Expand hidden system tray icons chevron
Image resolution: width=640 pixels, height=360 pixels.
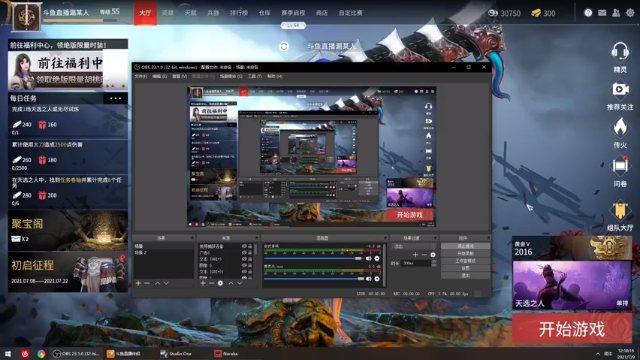click(x=598, y=353)
